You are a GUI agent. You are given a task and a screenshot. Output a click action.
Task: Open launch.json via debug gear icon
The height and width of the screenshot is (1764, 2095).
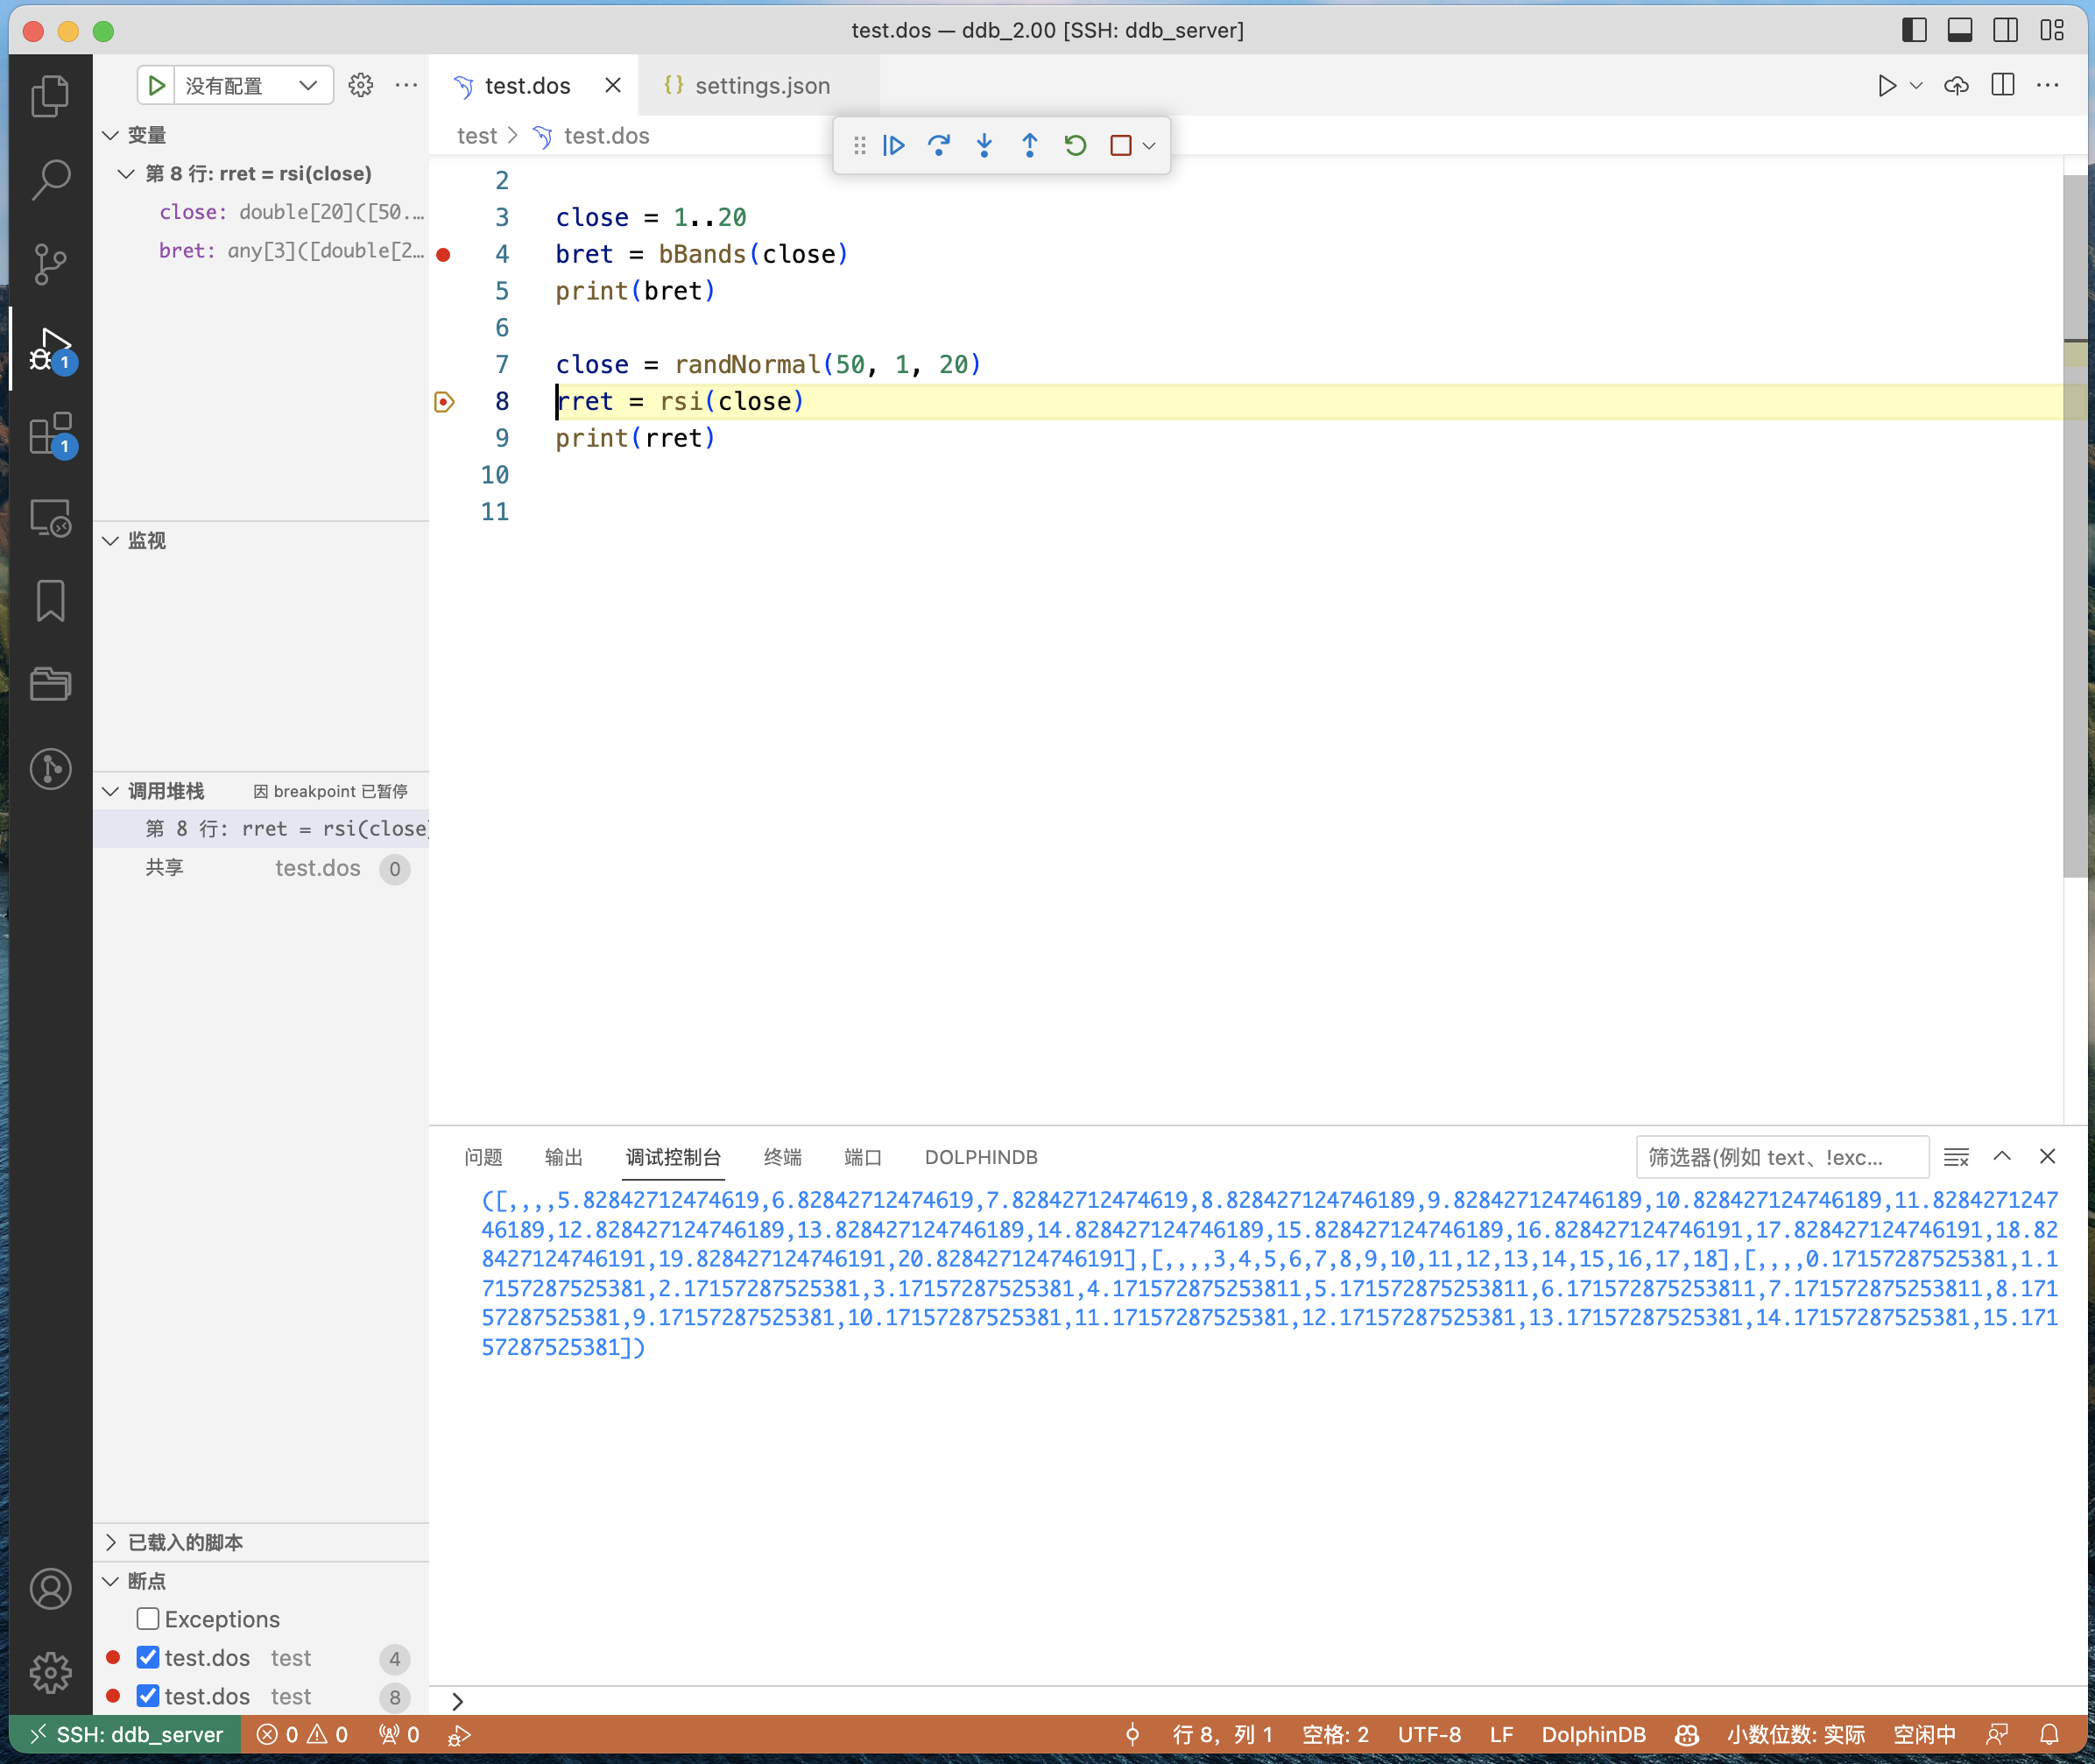click(x=361, y=86)
